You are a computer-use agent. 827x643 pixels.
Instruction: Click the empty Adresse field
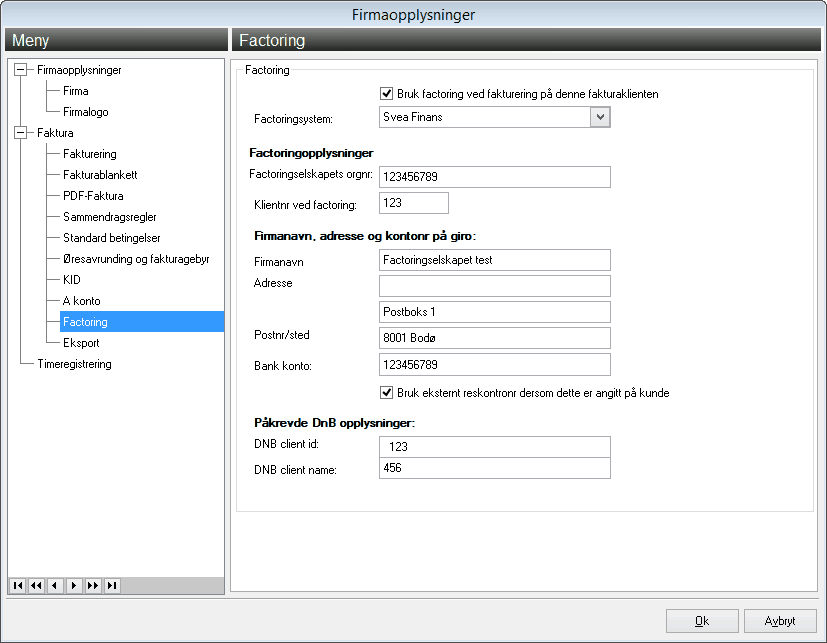tap(495, 286)
